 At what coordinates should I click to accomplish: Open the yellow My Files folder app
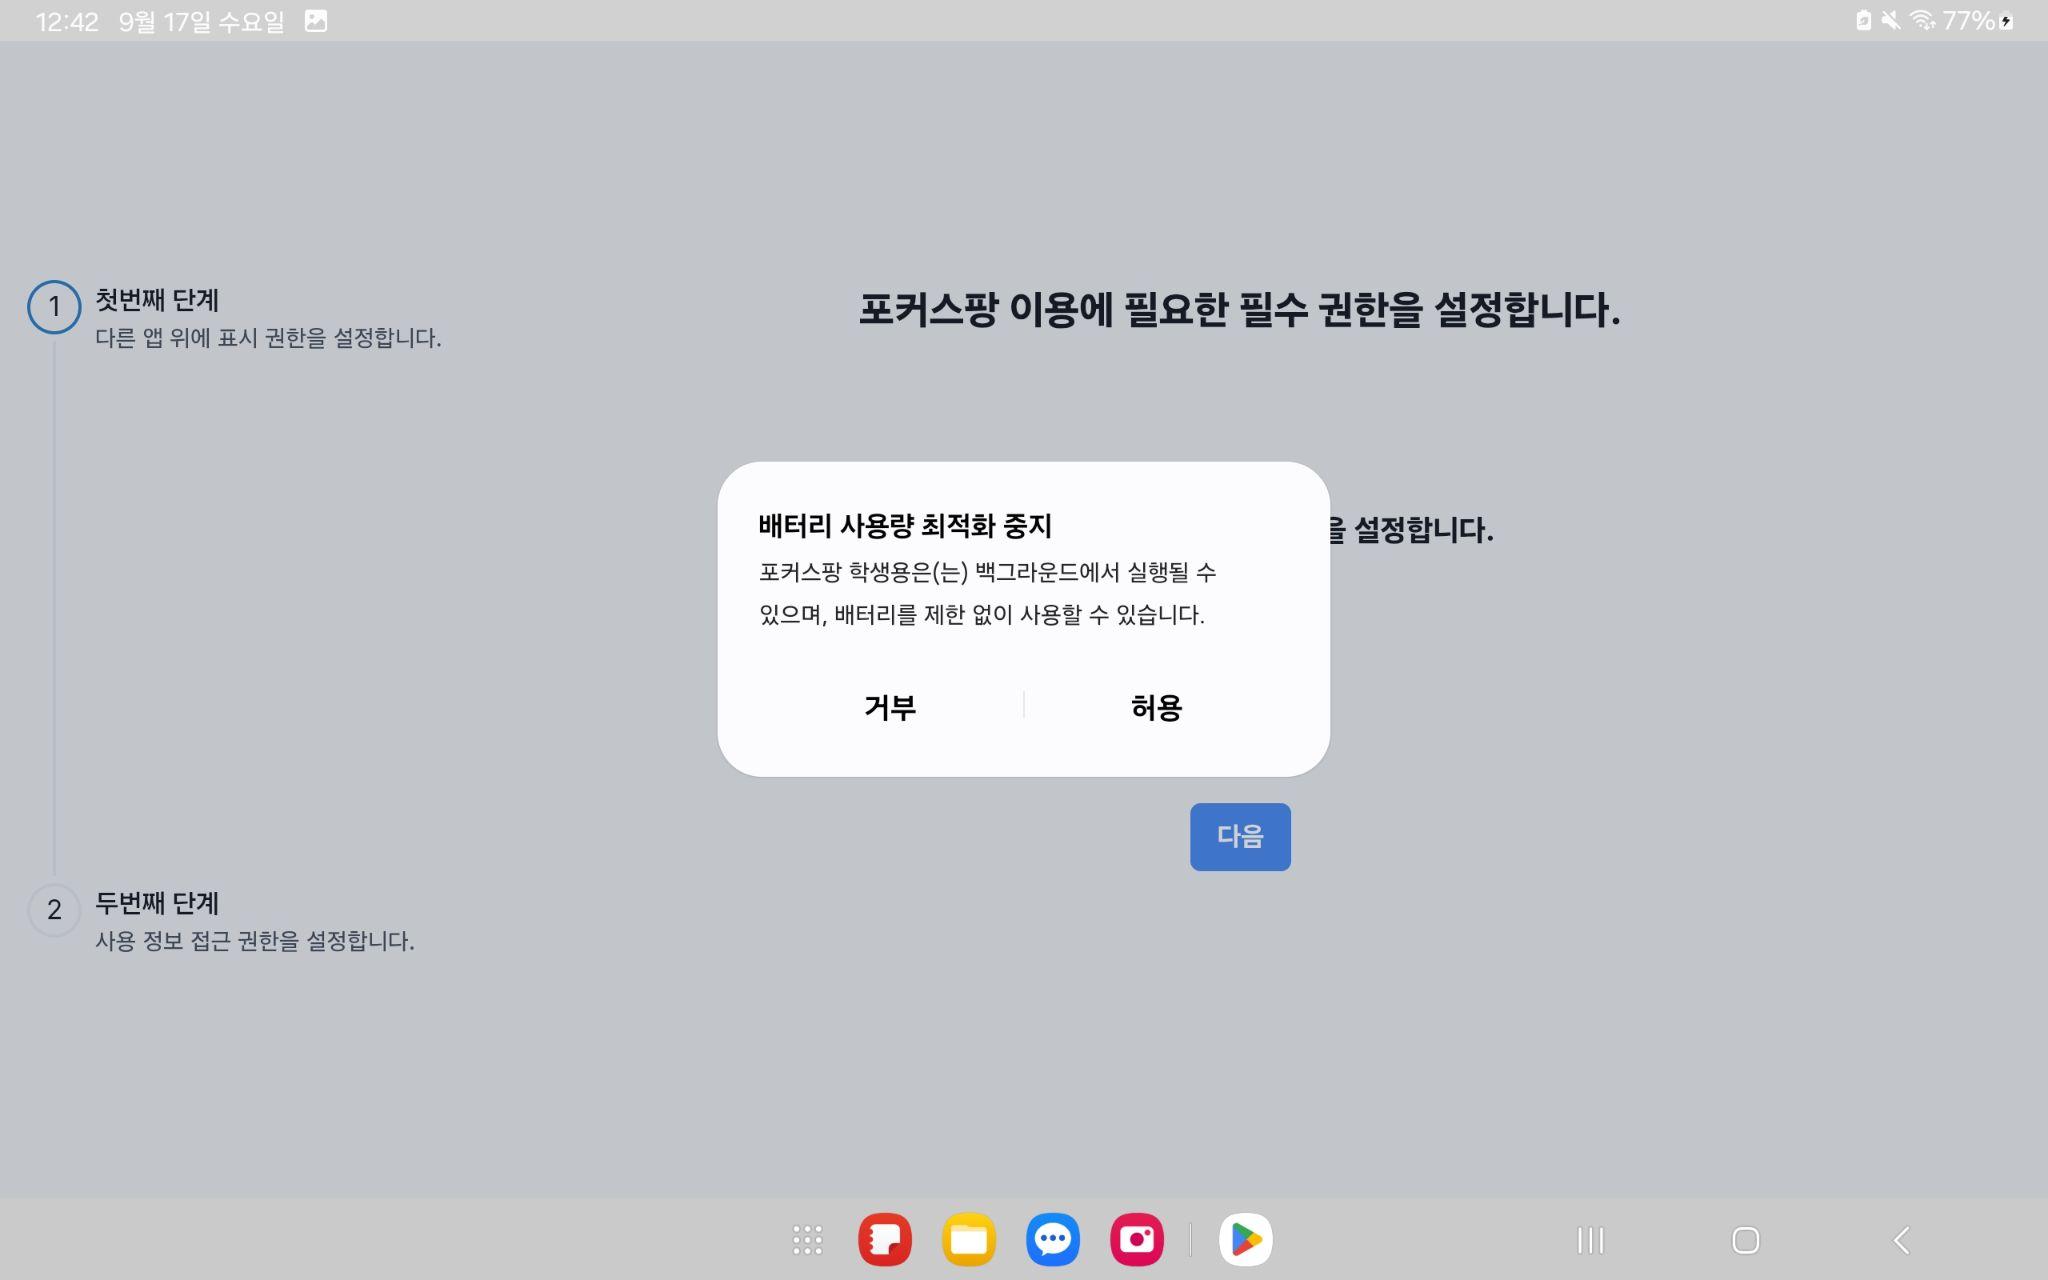click(x=968, y=1240)
